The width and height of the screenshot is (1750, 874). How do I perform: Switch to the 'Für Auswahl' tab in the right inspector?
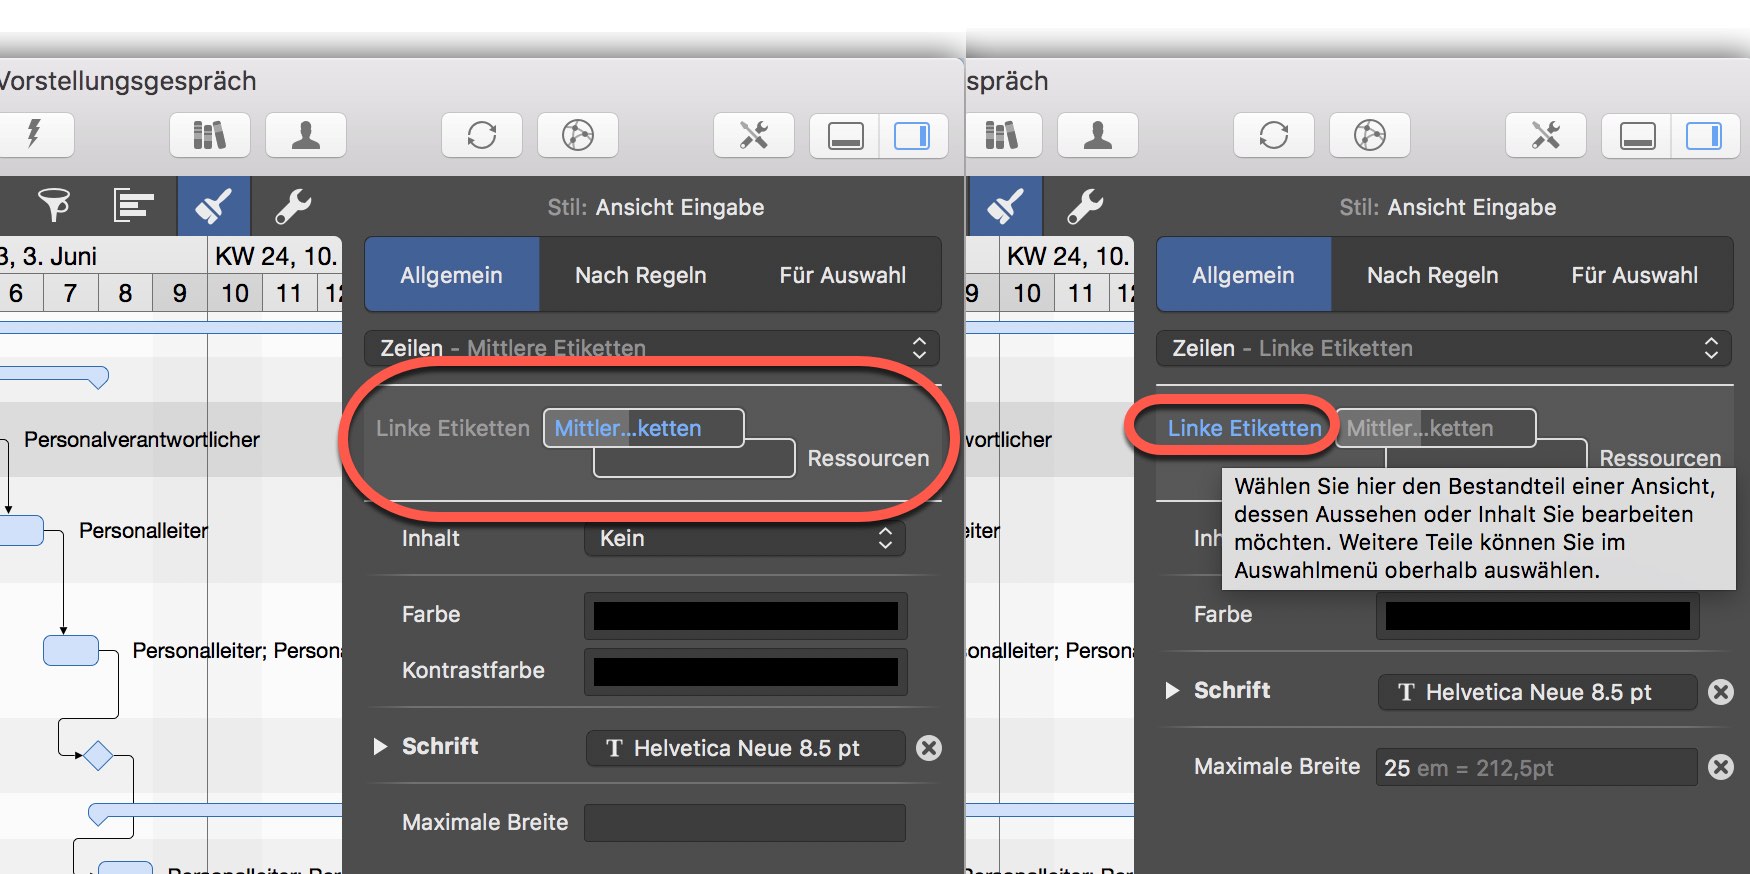(1634, 275)
